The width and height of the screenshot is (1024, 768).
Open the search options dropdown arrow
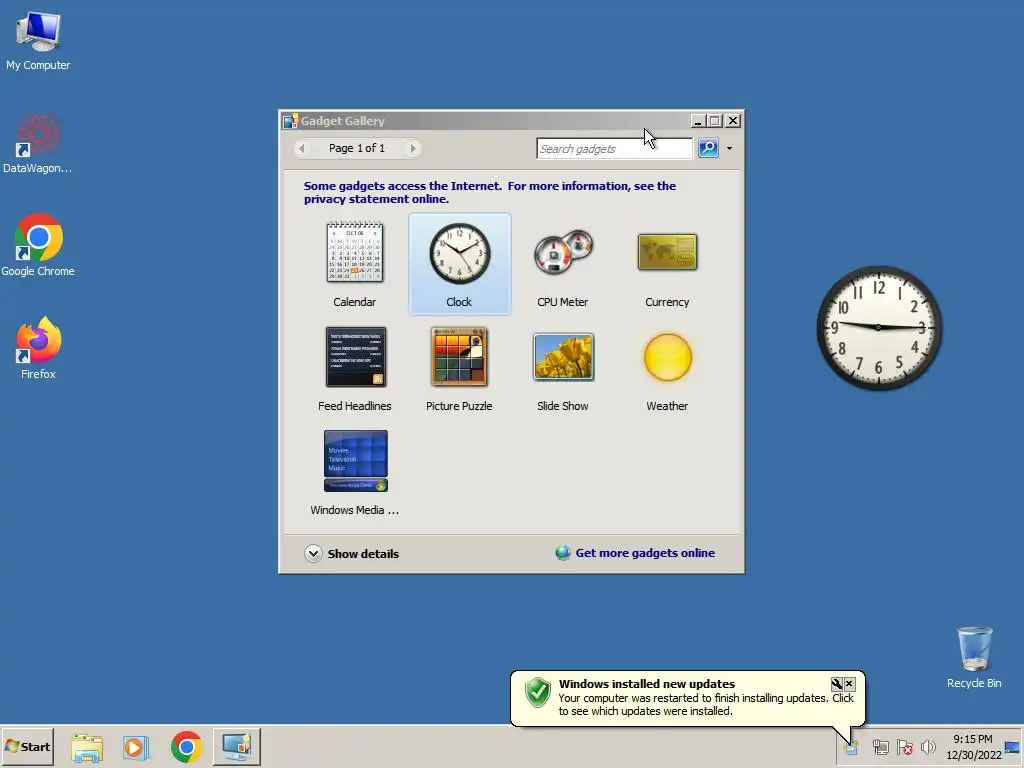click(729, 148)
